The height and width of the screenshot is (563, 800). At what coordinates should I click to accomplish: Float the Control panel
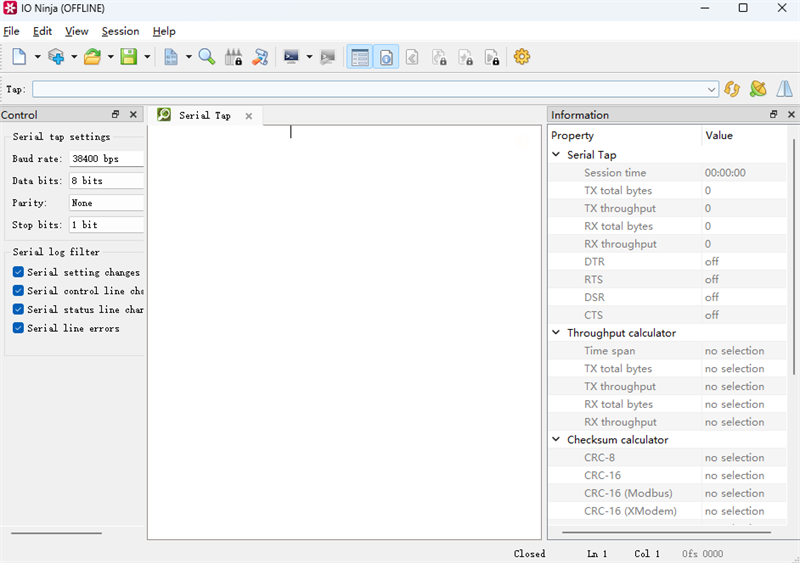point(115,114)
